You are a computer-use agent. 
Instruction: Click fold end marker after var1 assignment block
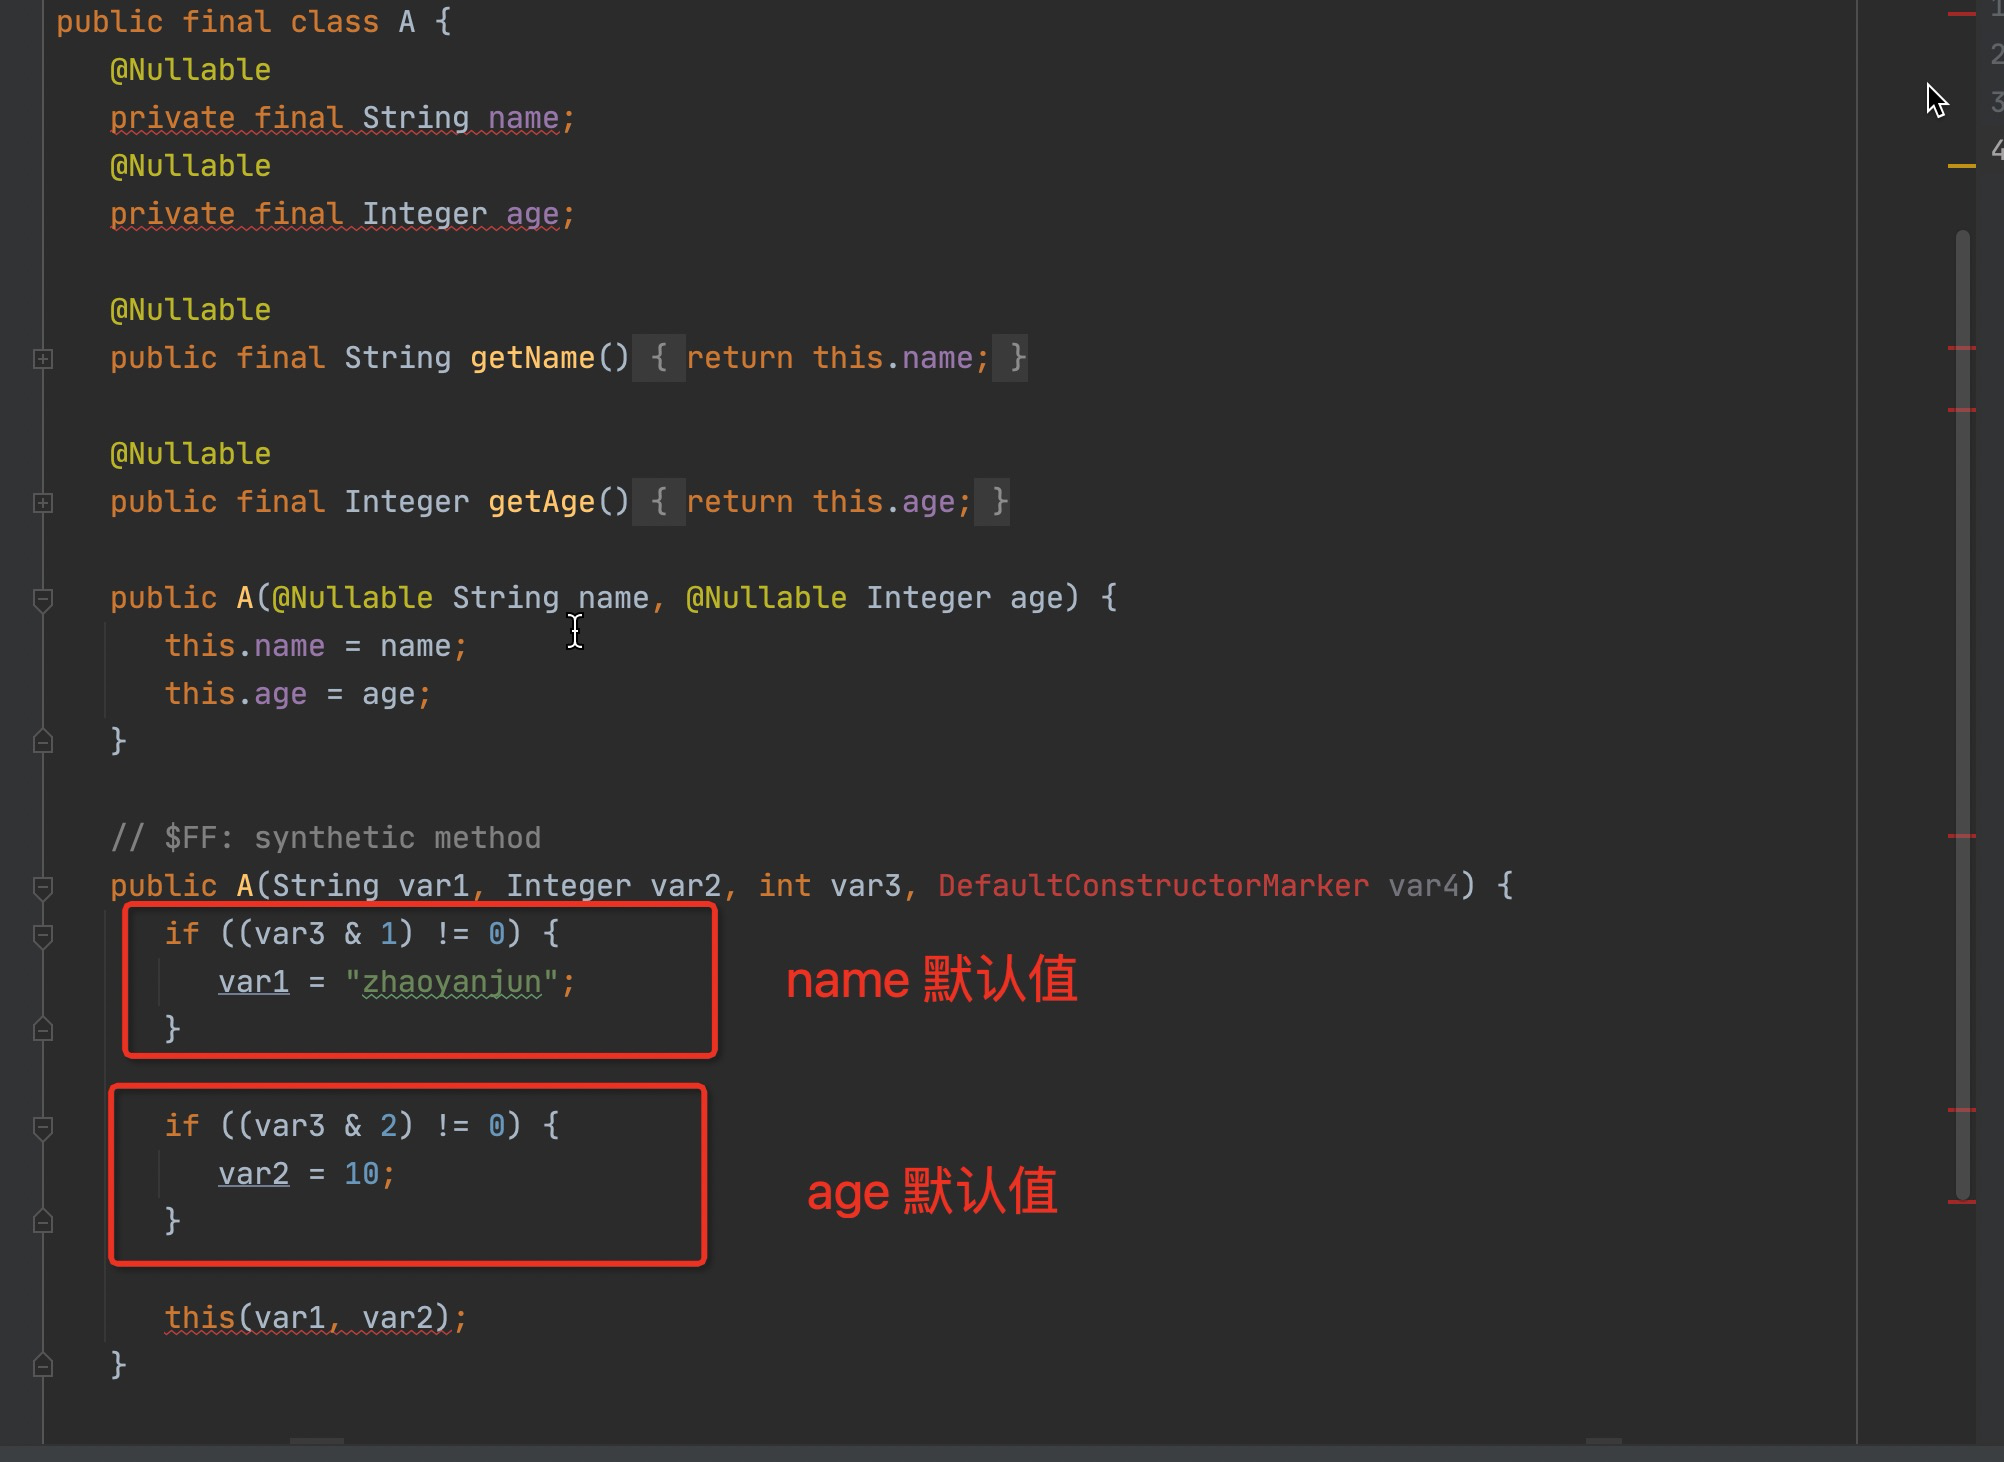(43, 1029)
